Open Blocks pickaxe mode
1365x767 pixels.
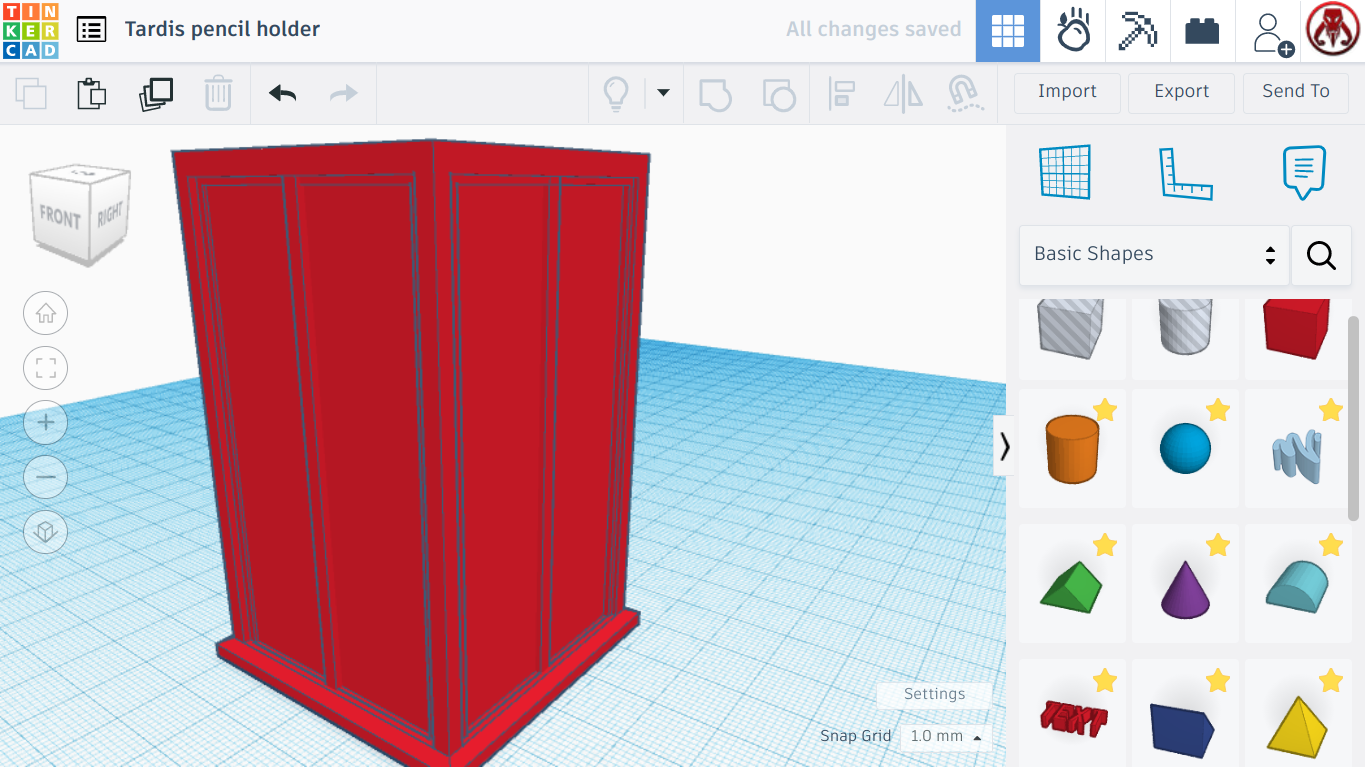[x=1137, y=31]
